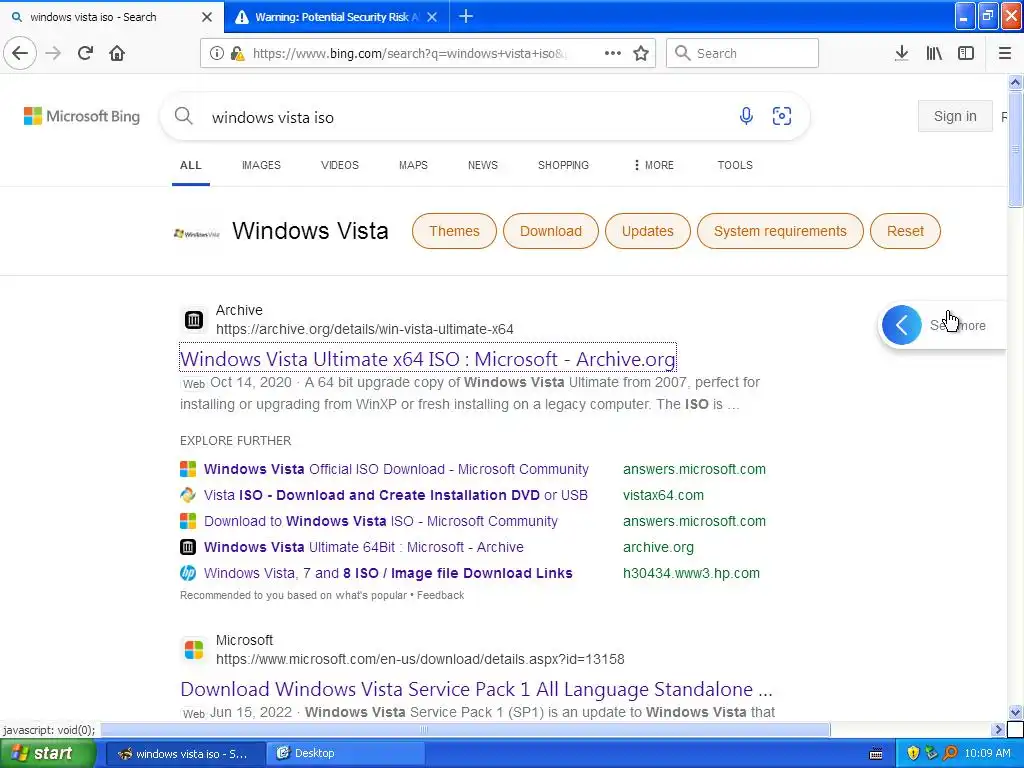Click the security shield tray icon
This screenshot has width=1024, height=768.
(912, 753)
